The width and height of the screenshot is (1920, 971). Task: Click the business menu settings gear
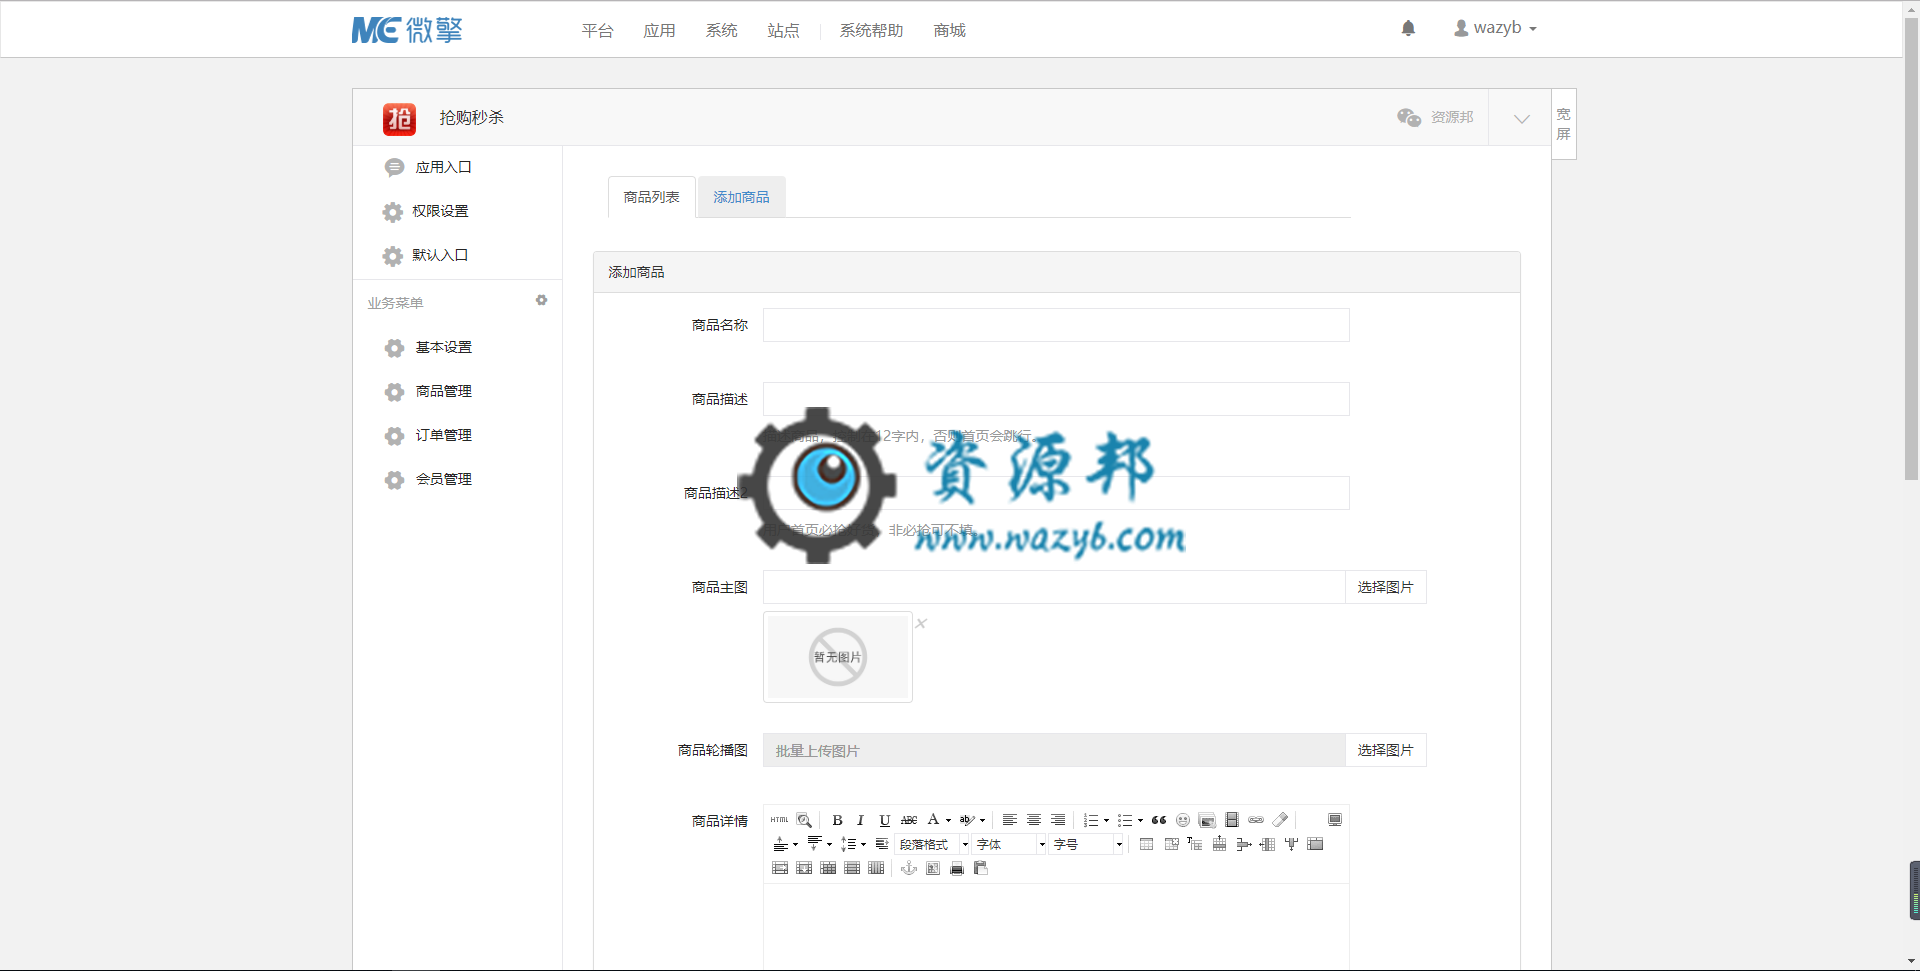(x=541, y=300)
